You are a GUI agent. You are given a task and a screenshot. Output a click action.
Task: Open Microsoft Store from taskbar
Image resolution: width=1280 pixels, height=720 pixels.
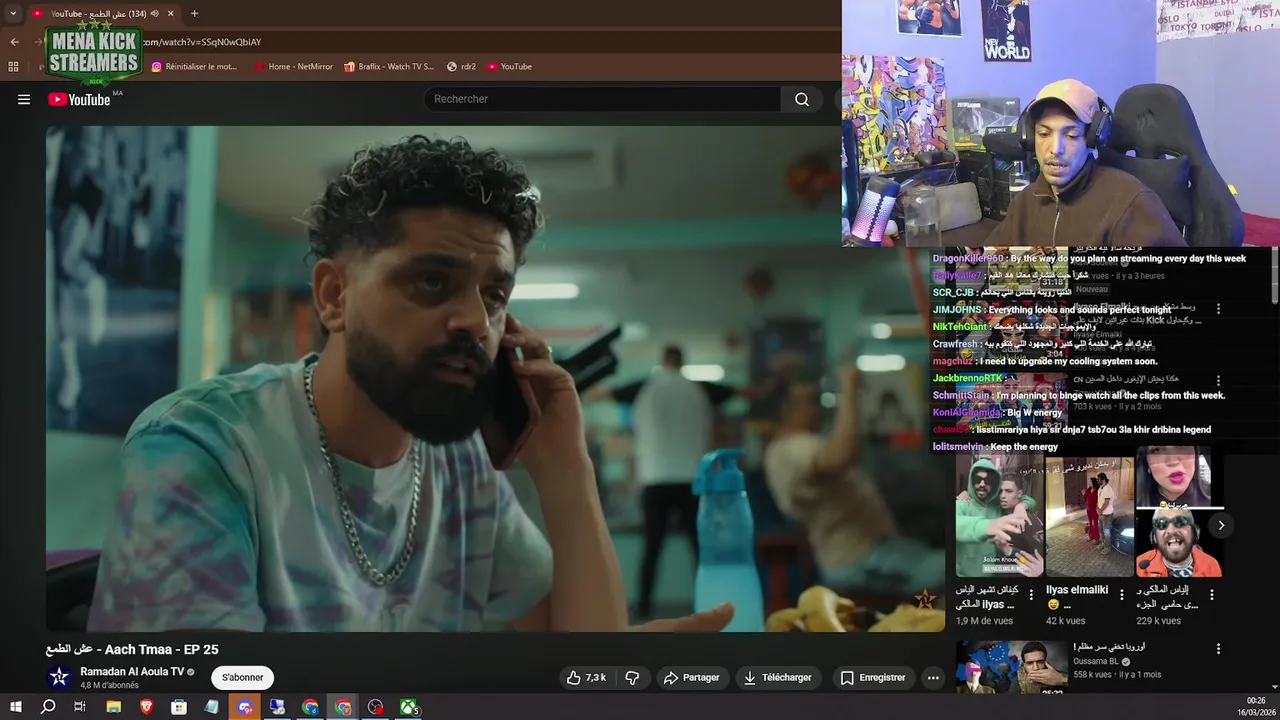click(179, 707)
